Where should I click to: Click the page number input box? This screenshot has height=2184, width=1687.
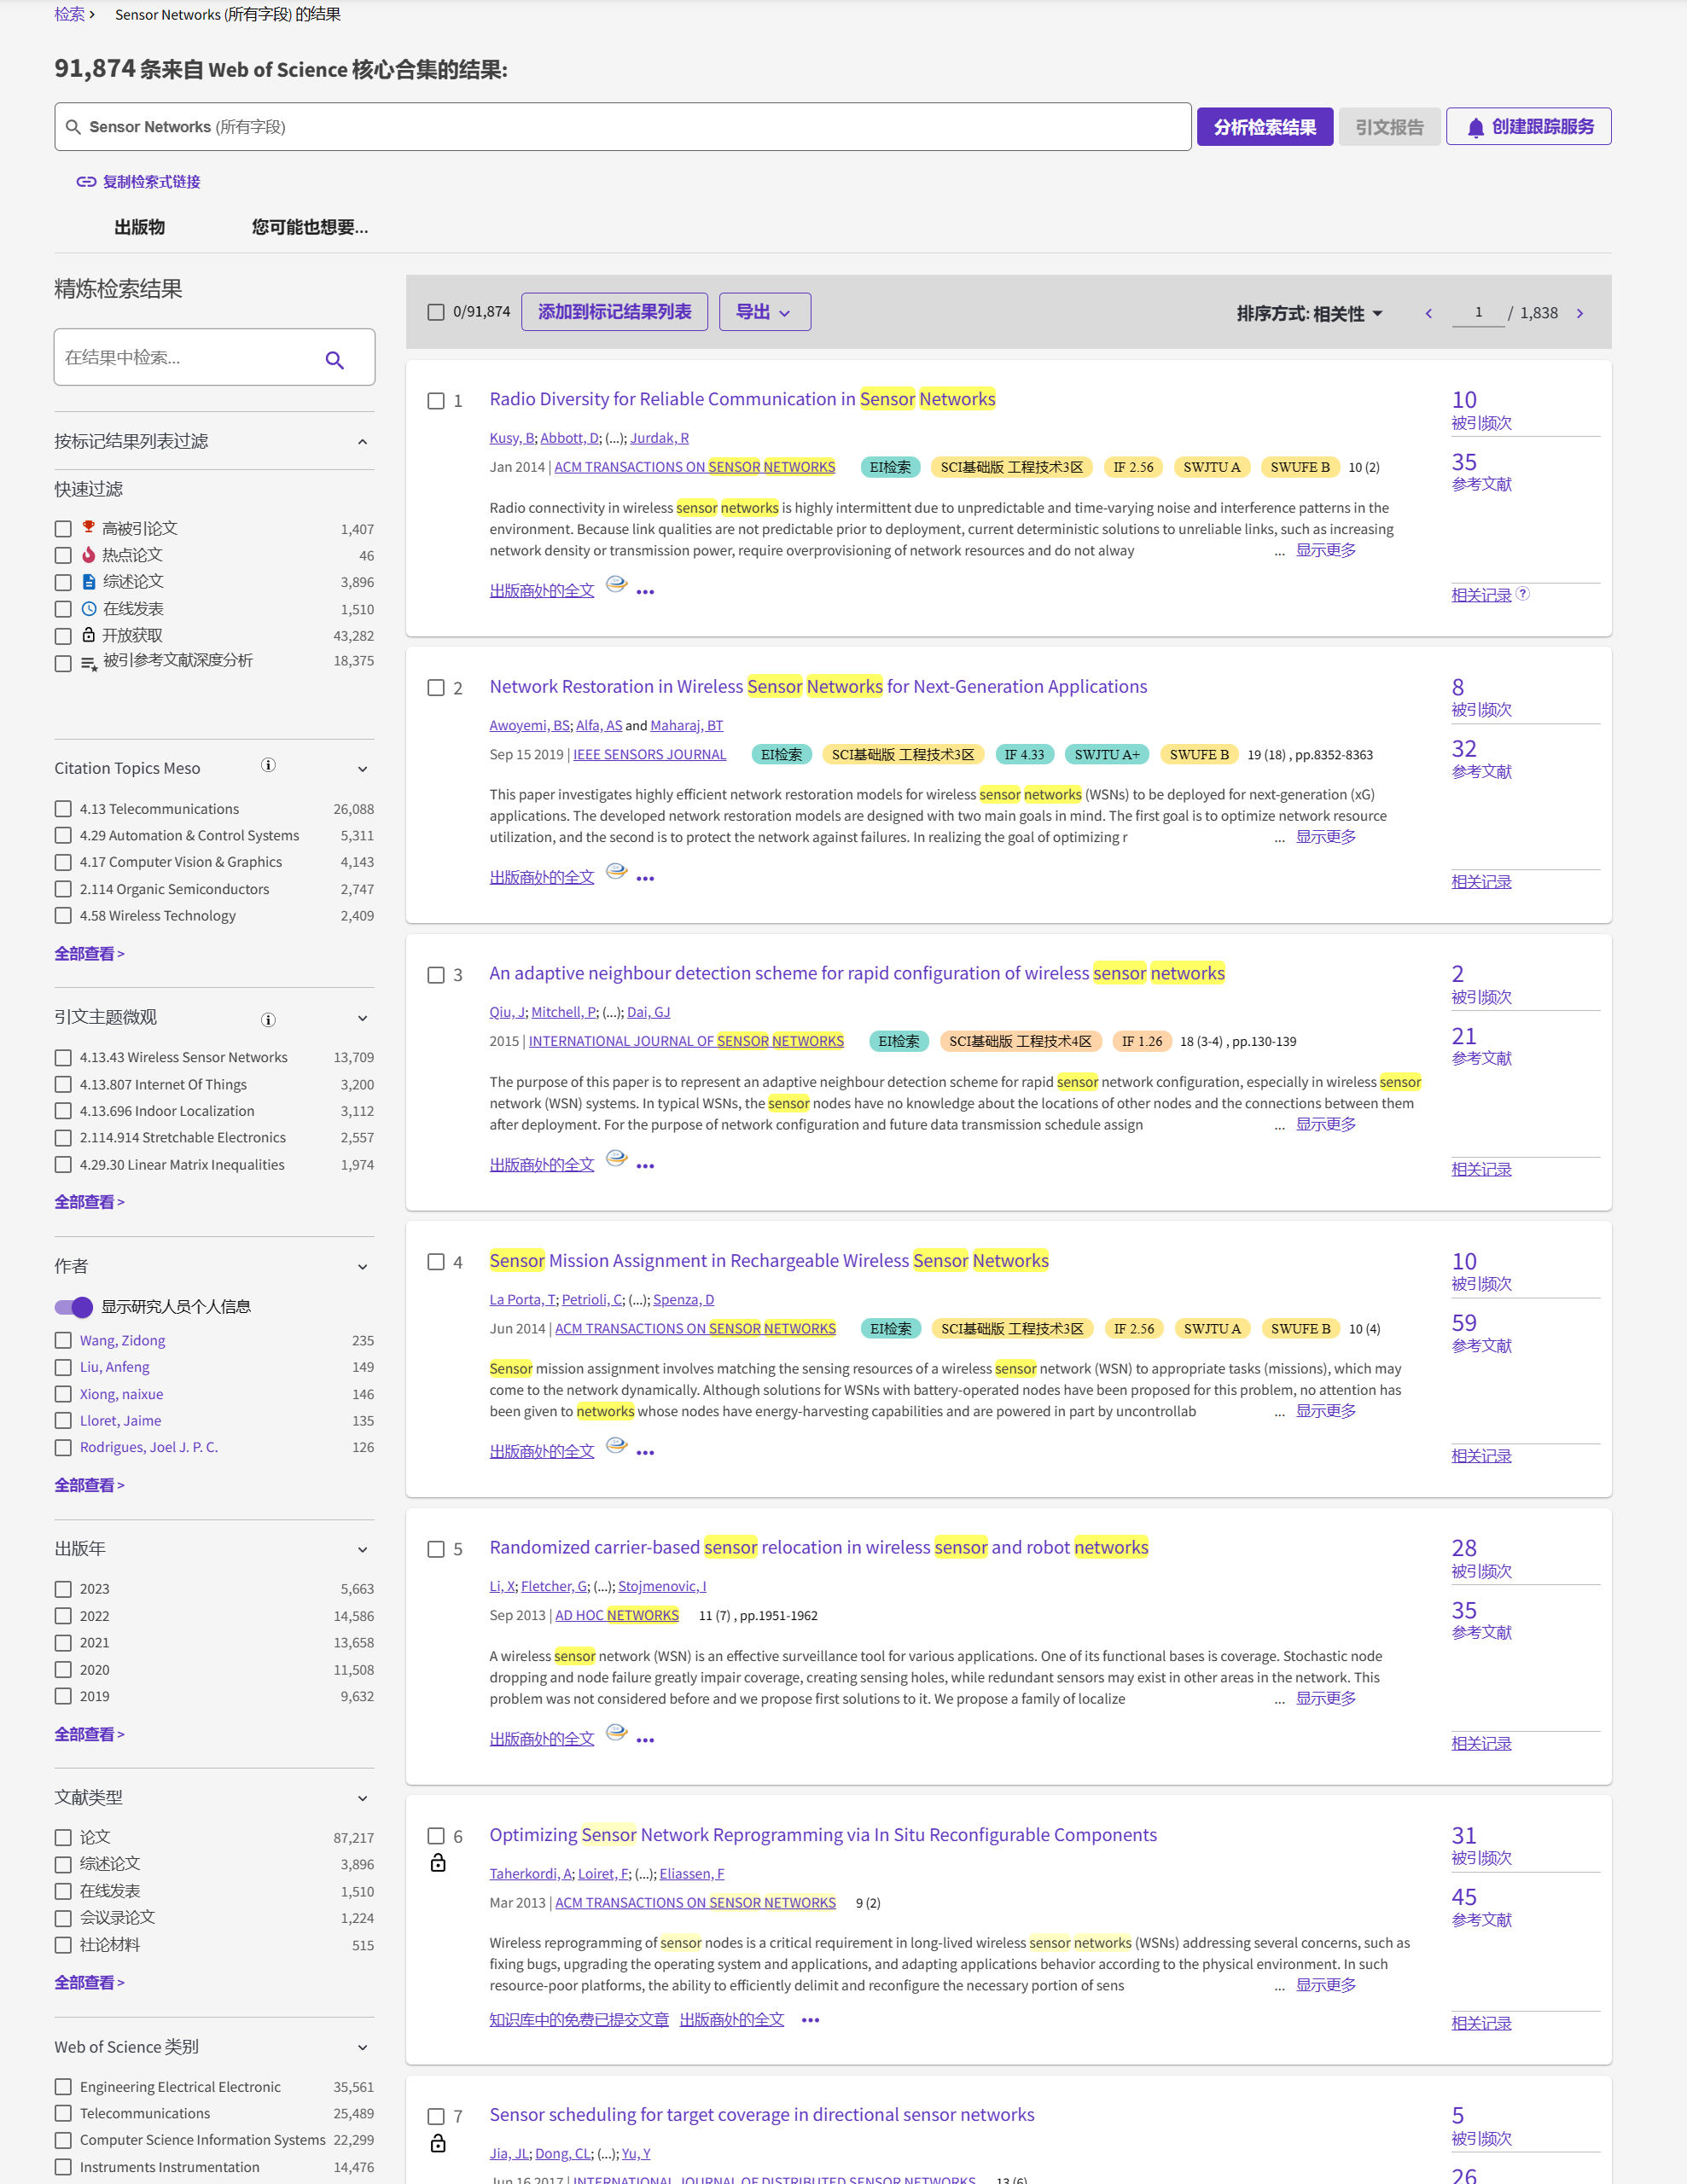(1477, 313)
